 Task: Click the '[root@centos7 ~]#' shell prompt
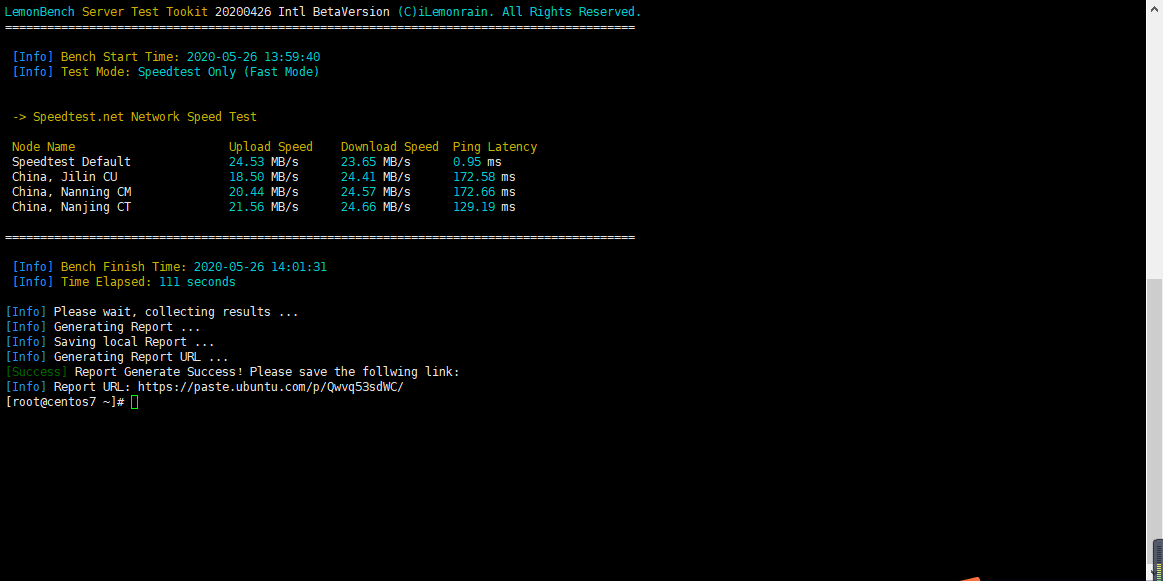[65, 401]
